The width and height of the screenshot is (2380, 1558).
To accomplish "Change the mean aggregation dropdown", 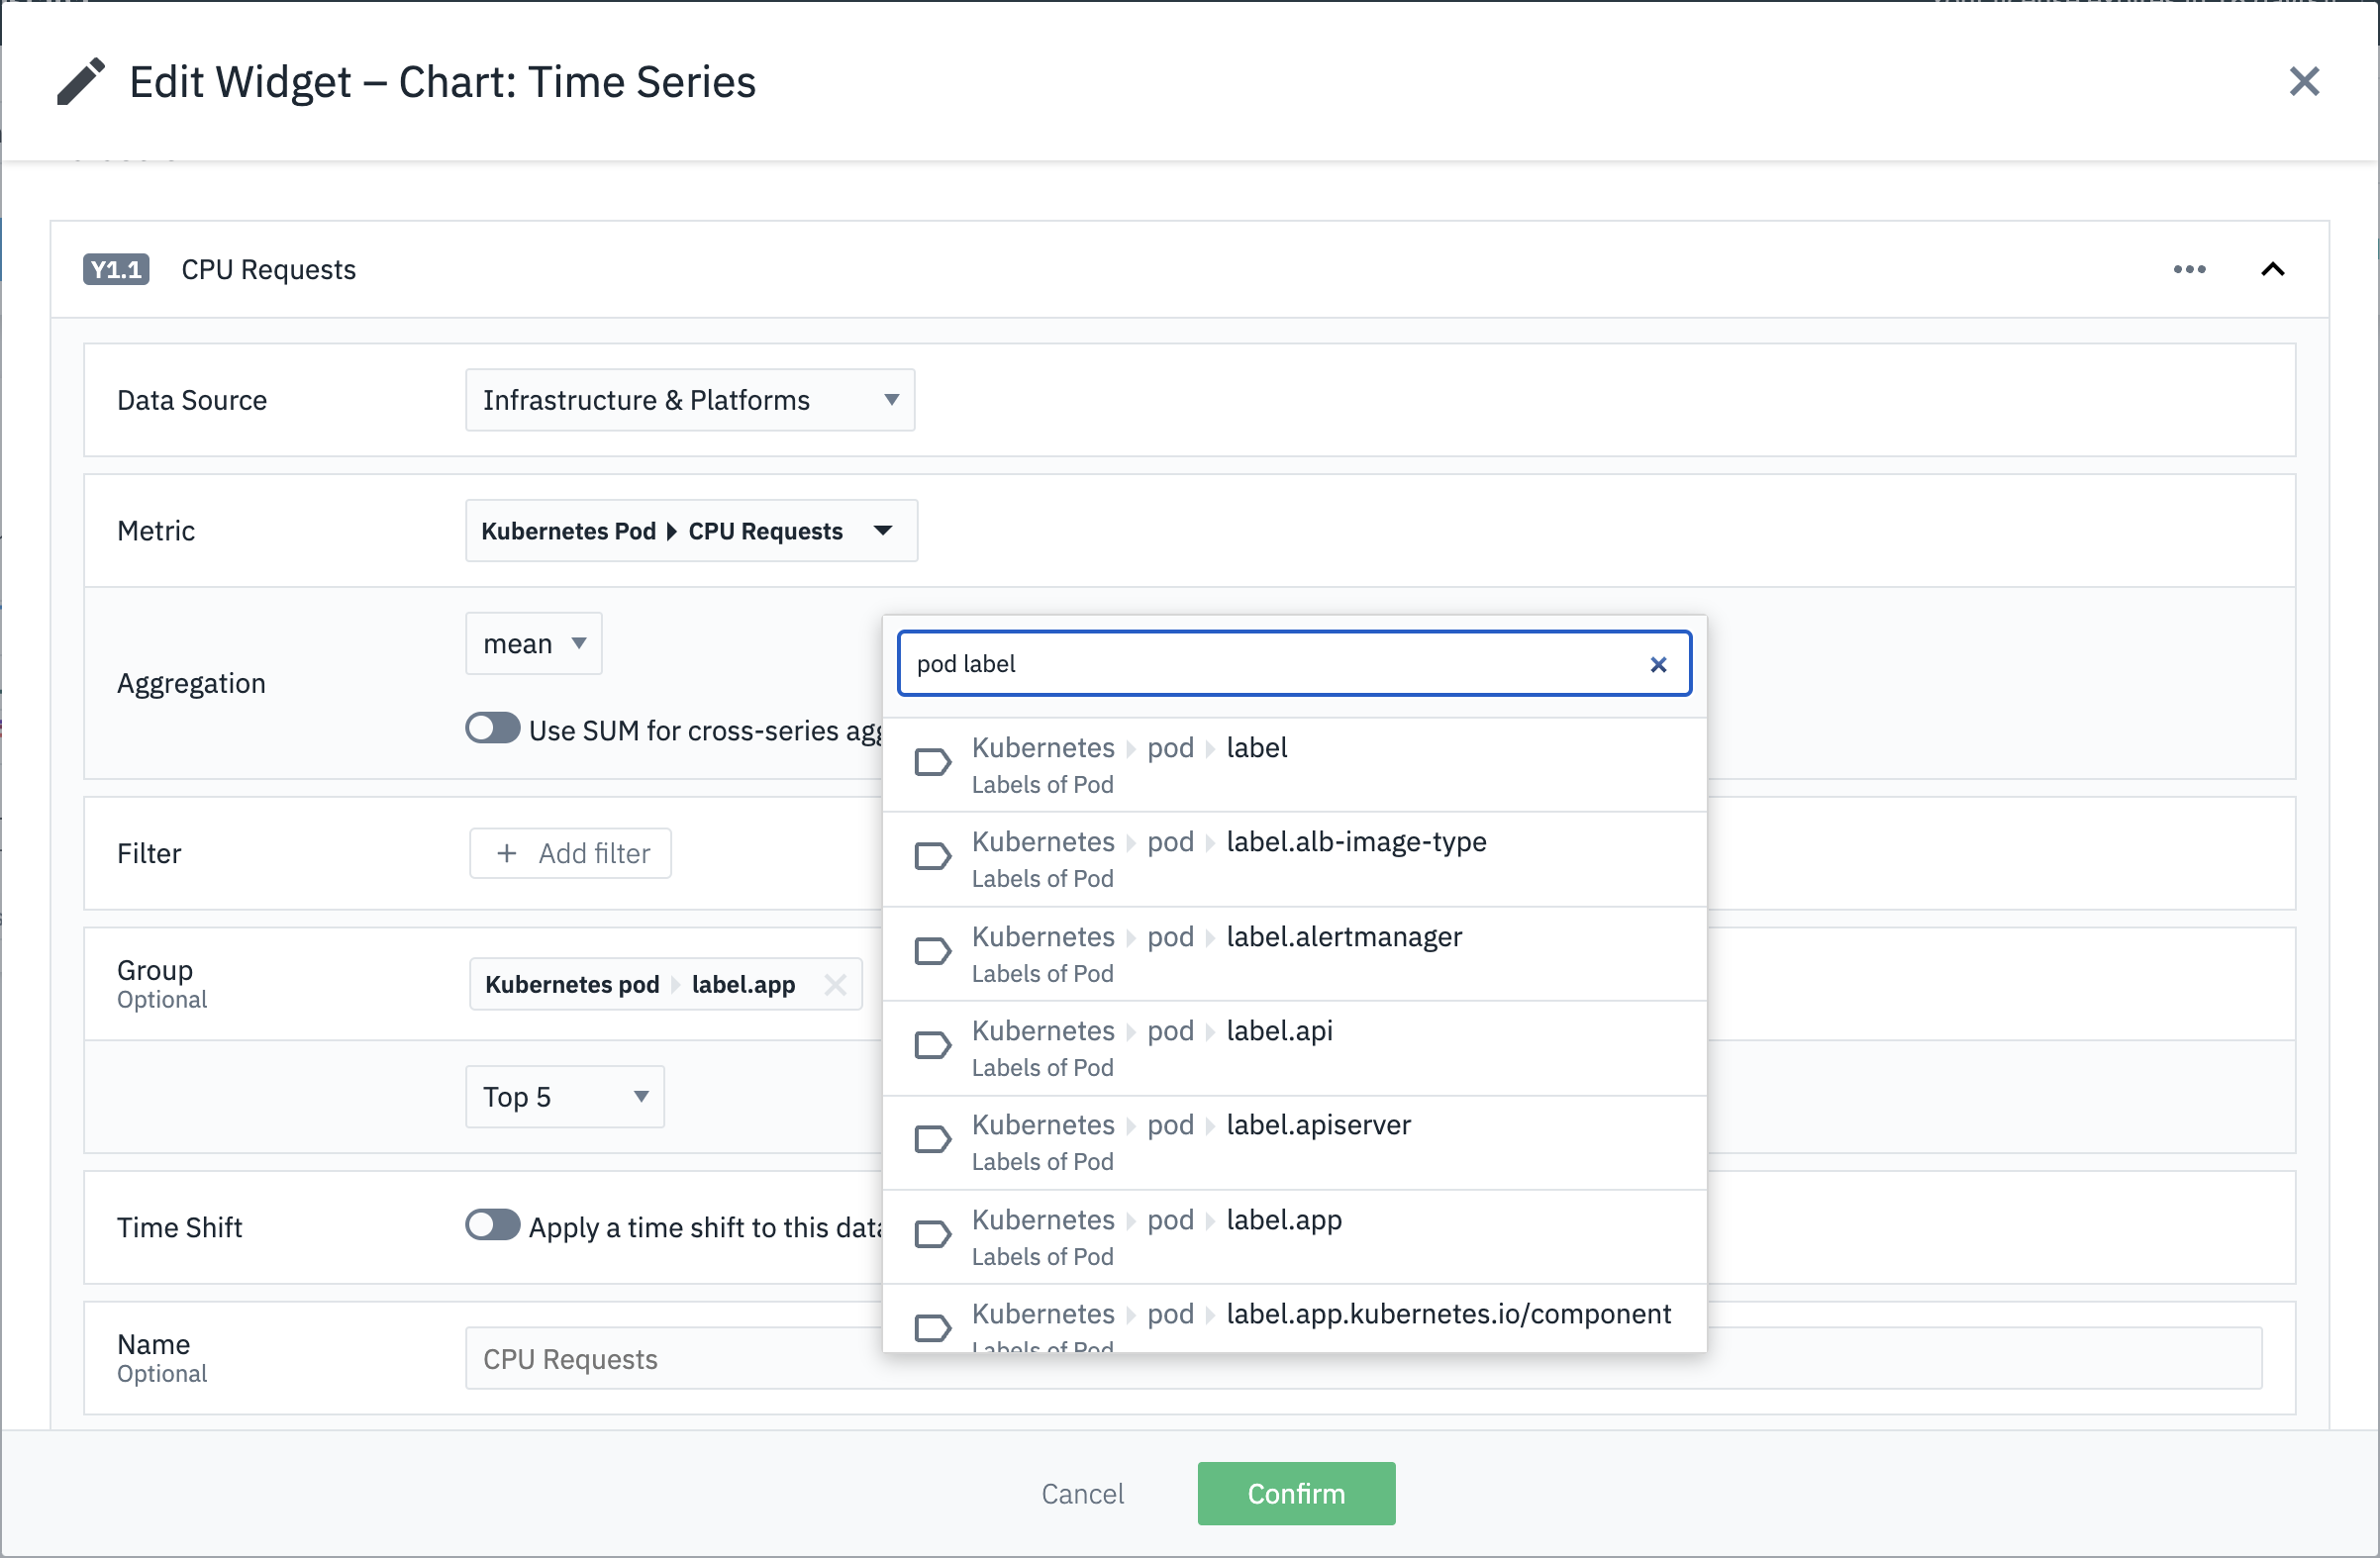I will pos(533,644).
